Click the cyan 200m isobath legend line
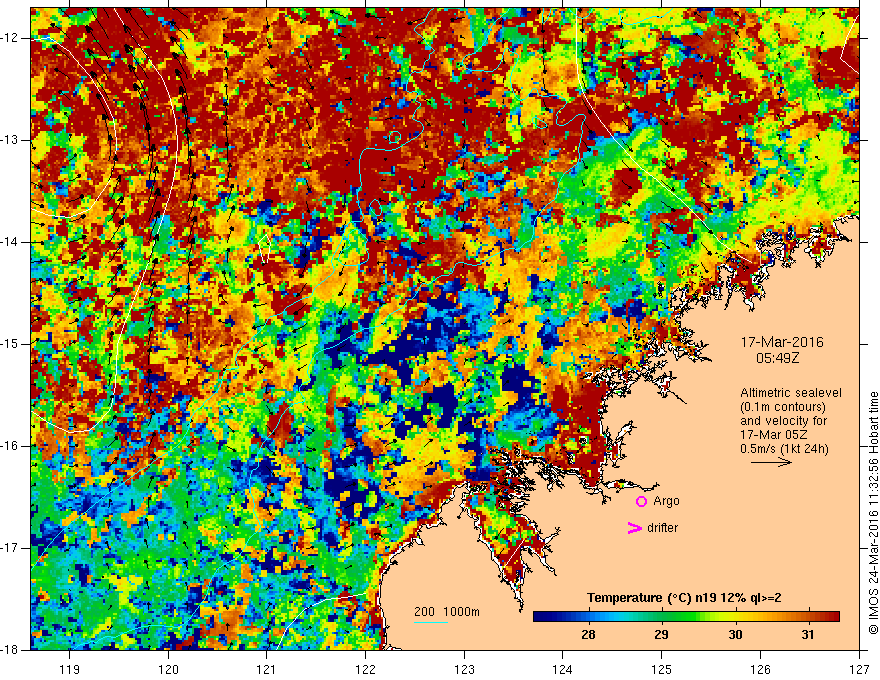The height and width of the screenshot is (680, 880). point(431,622)
